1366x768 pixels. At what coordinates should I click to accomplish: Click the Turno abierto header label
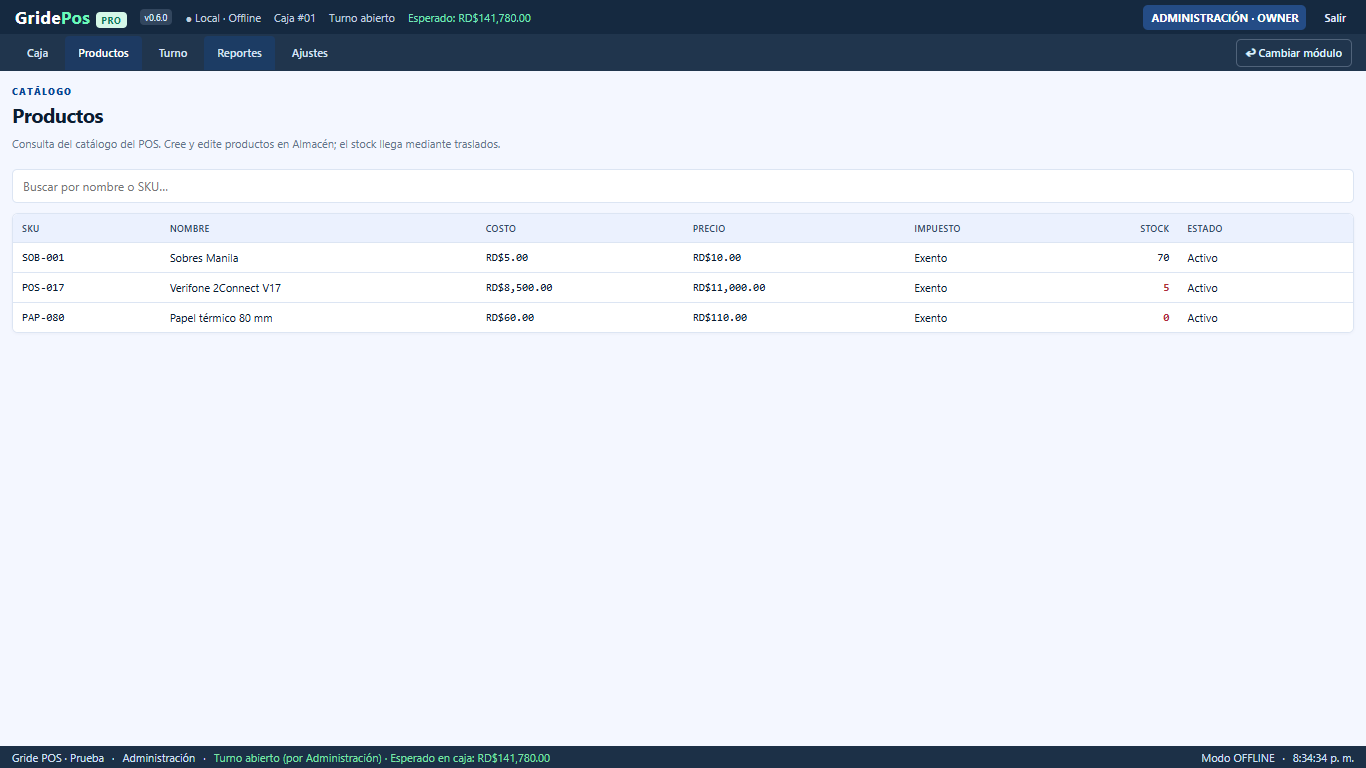pos(362,18)
